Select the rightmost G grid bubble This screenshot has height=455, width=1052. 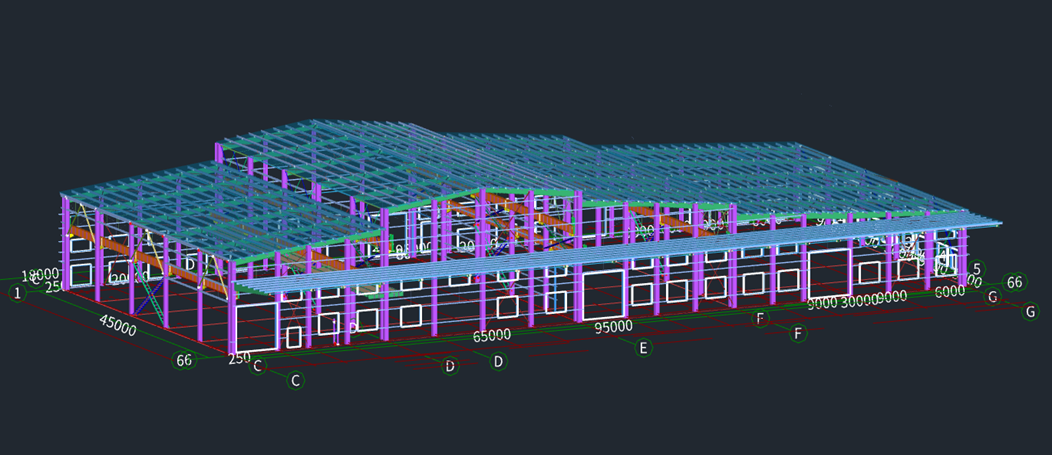[x=1030, y=311]
